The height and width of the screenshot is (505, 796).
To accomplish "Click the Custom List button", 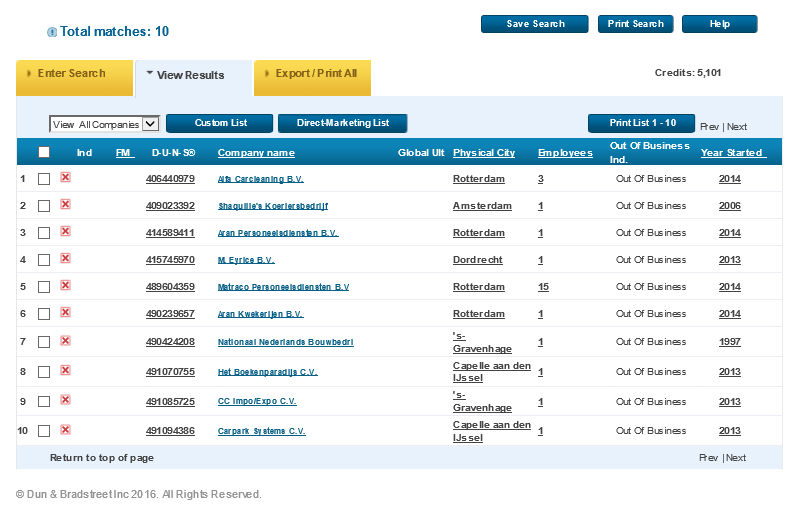I will click(220, 123).
